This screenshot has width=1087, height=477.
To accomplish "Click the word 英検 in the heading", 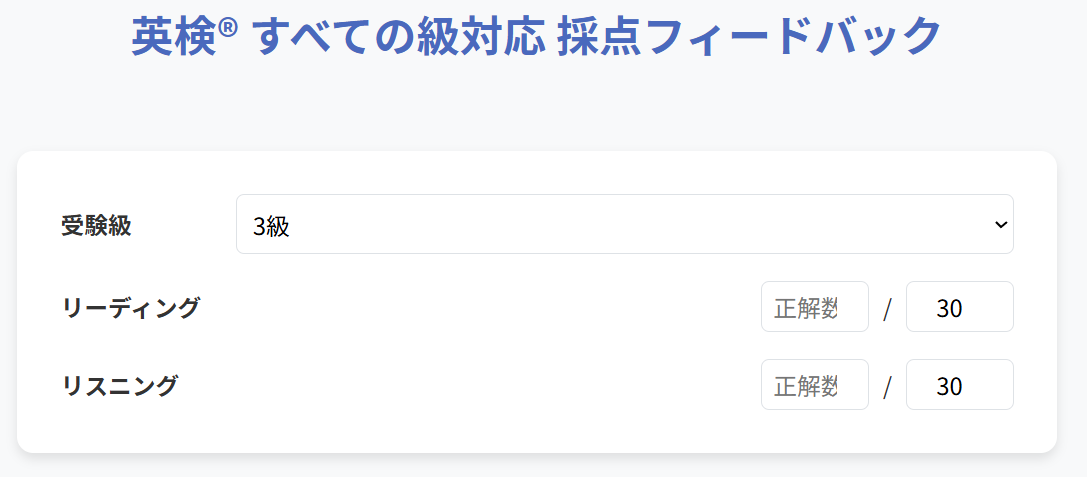I will tap(174, 37).
